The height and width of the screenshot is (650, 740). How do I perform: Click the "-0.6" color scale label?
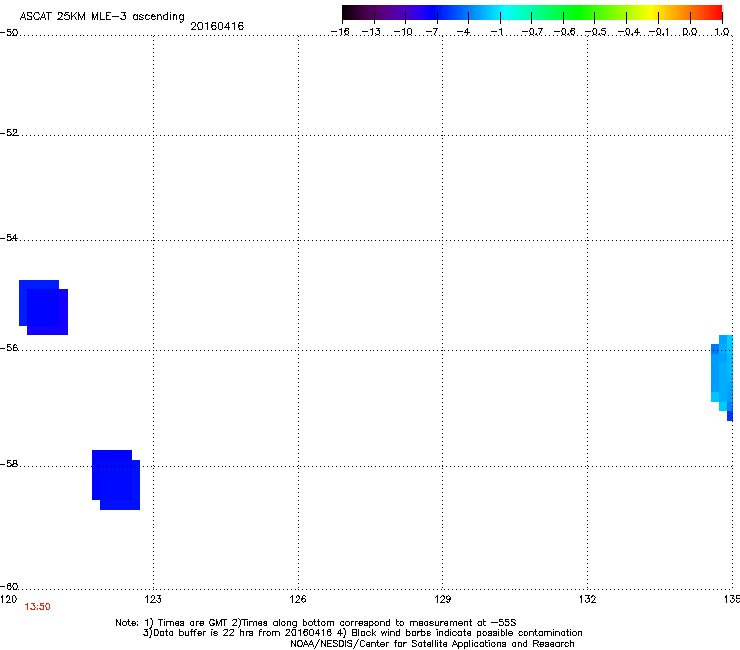(564, 32)
